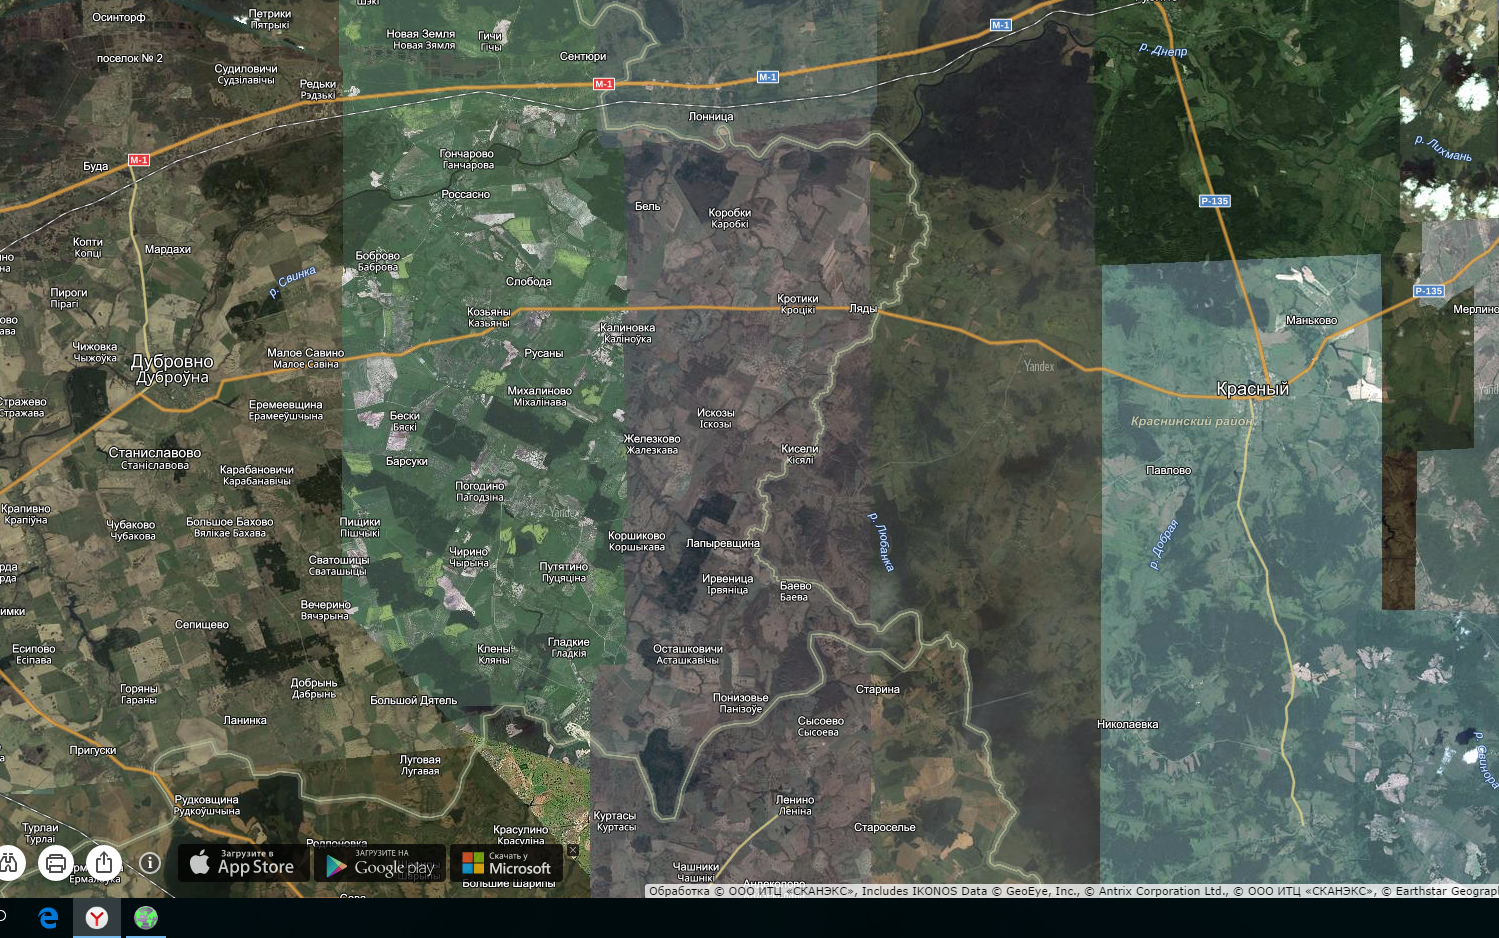
Task: Click the P-135 shield near Мерлино
Action: [1429, 291]
